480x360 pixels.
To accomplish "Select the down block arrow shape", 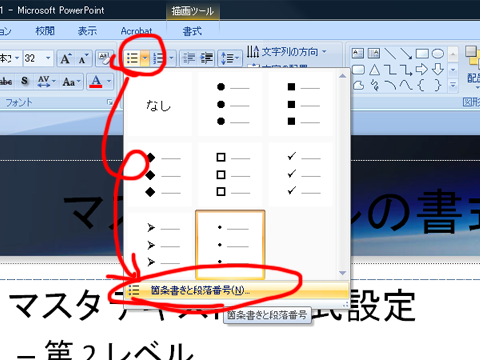I will pos(438,69).
